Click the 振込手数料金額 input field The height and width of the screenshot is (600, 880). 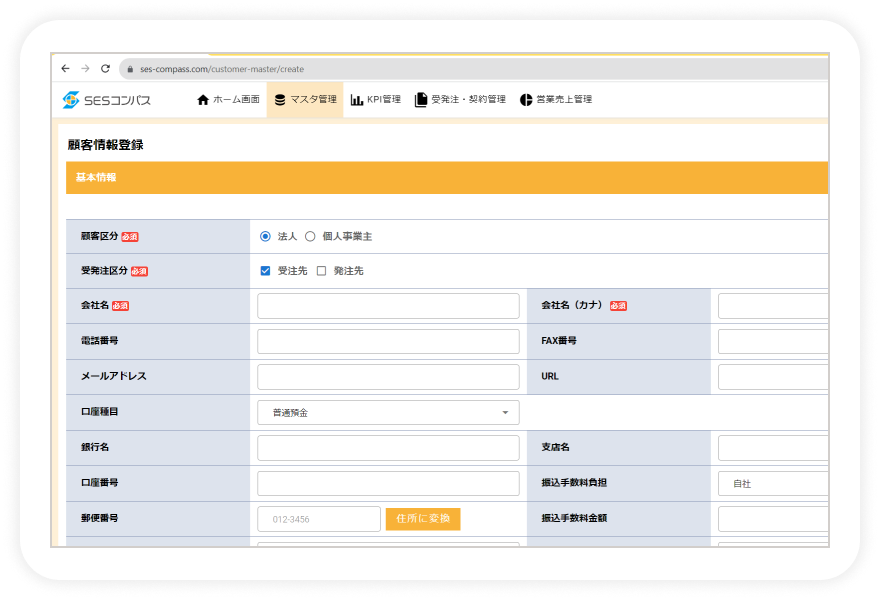773,519
